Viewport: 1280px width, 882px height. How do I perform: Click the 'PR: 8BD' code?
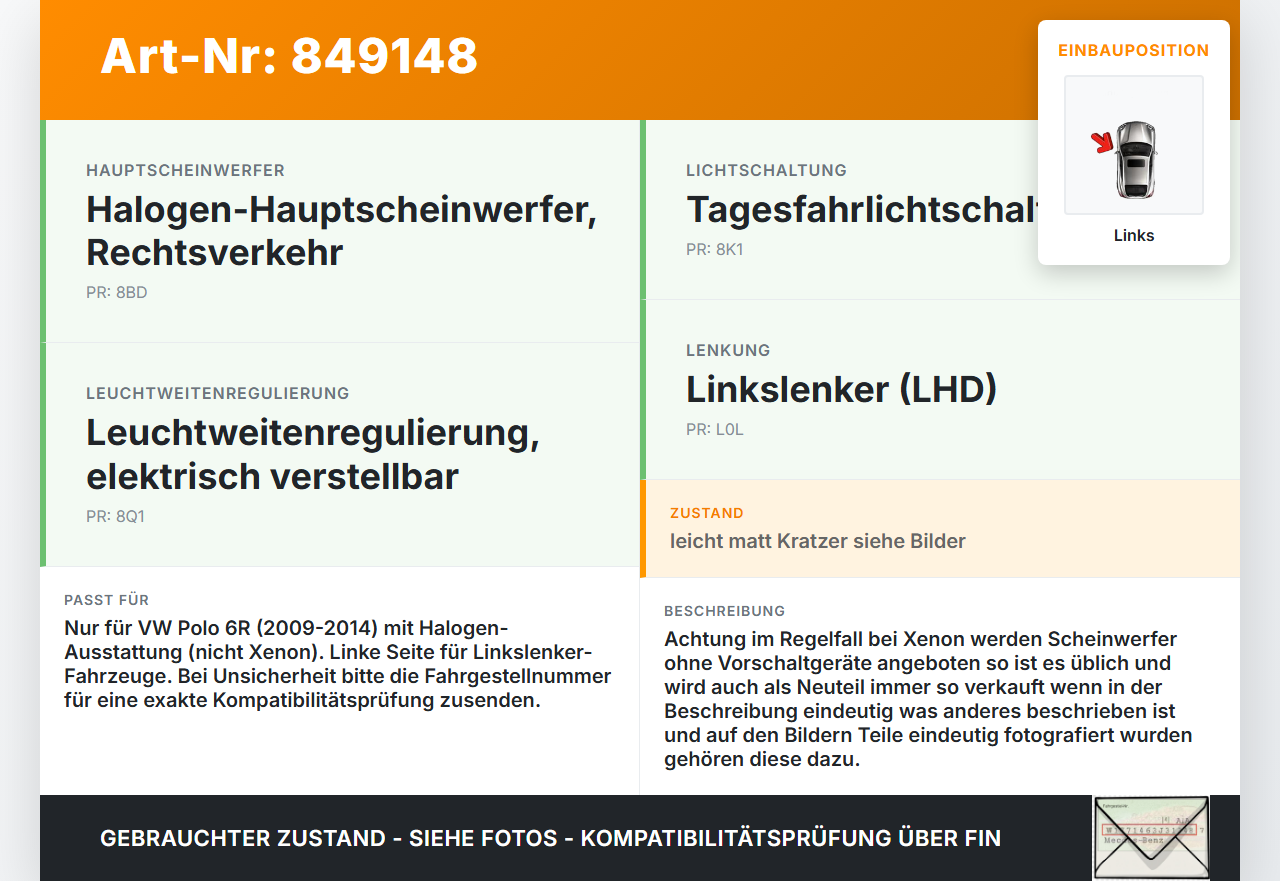[x=117, y=293]
